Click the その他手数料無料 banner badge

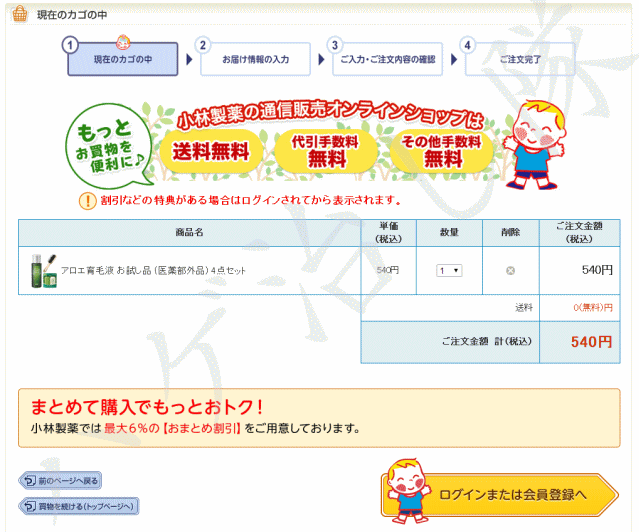coord(442,151)
